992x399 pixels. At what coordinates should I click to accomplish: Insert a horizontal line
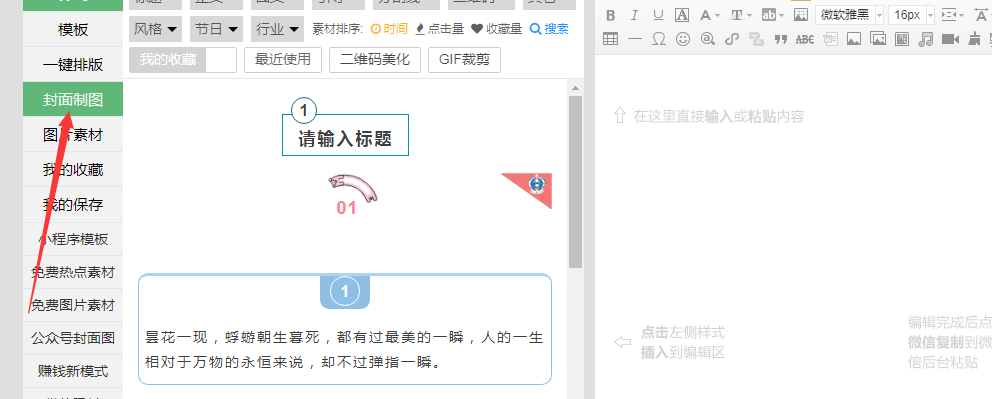[x=635, y=39]
